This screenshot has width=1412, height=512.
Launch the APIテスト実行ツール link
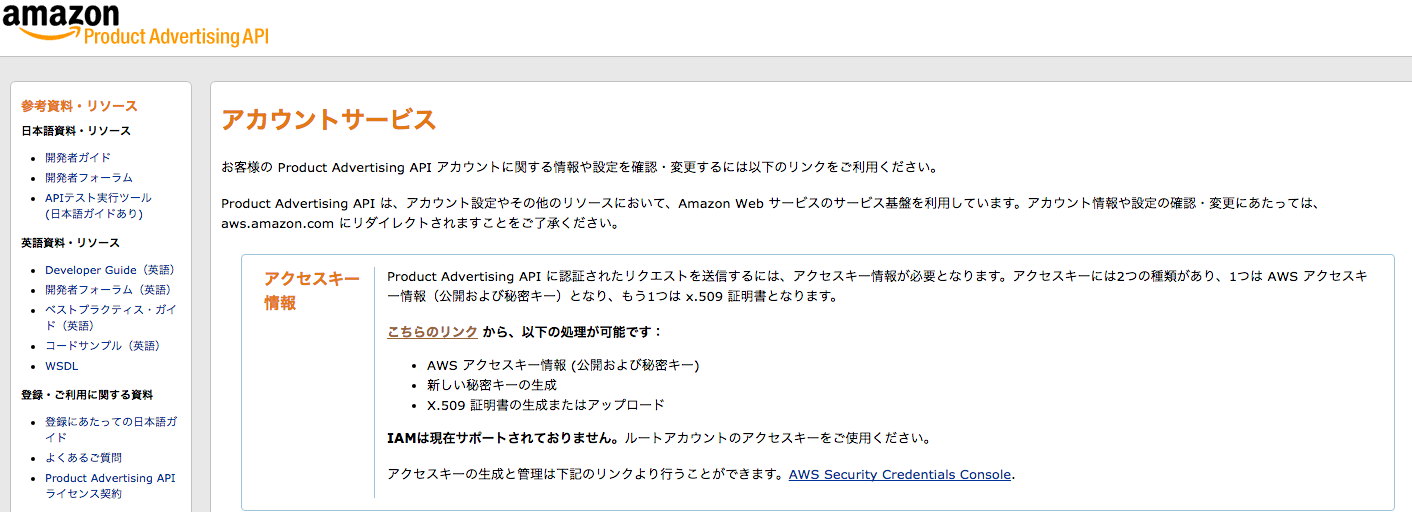pos(98,198)
